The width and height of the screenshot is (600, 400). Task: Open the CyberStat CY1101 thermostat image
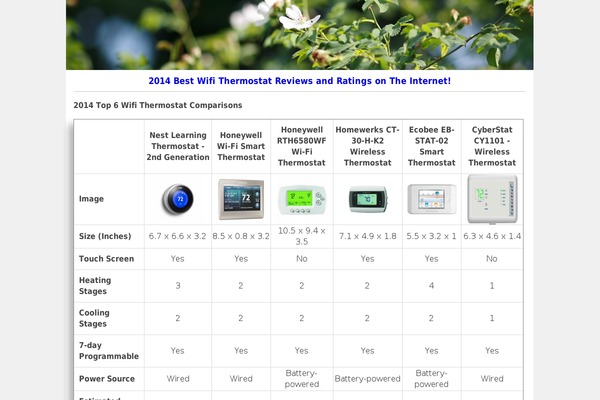(x=492, y=199)
